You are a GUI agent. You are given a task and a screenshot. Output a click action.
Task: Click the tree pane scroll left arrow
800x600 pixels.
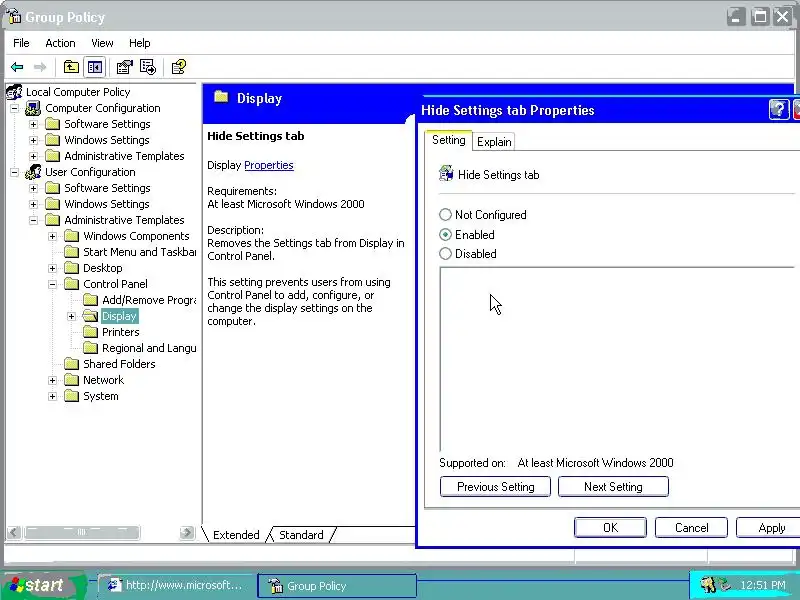(x=14, y=532)
